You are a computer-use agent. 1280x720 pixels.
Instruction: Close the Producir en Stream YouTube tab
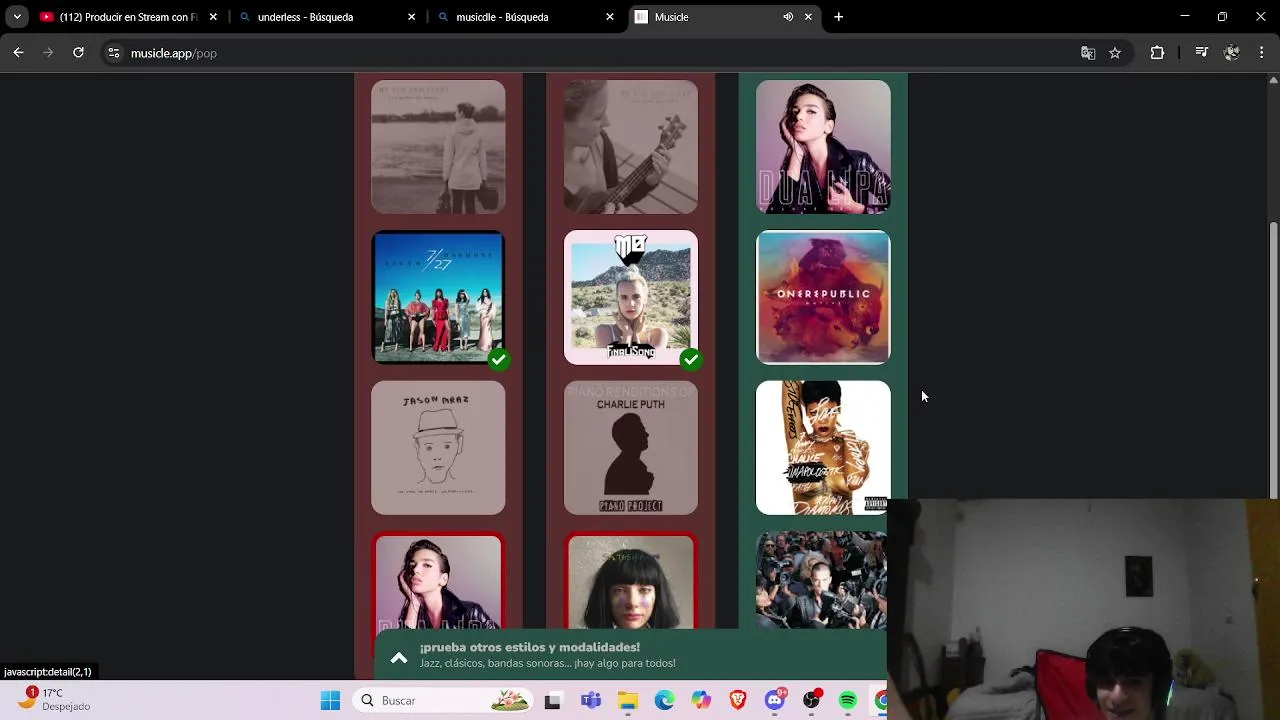(213, 17)
